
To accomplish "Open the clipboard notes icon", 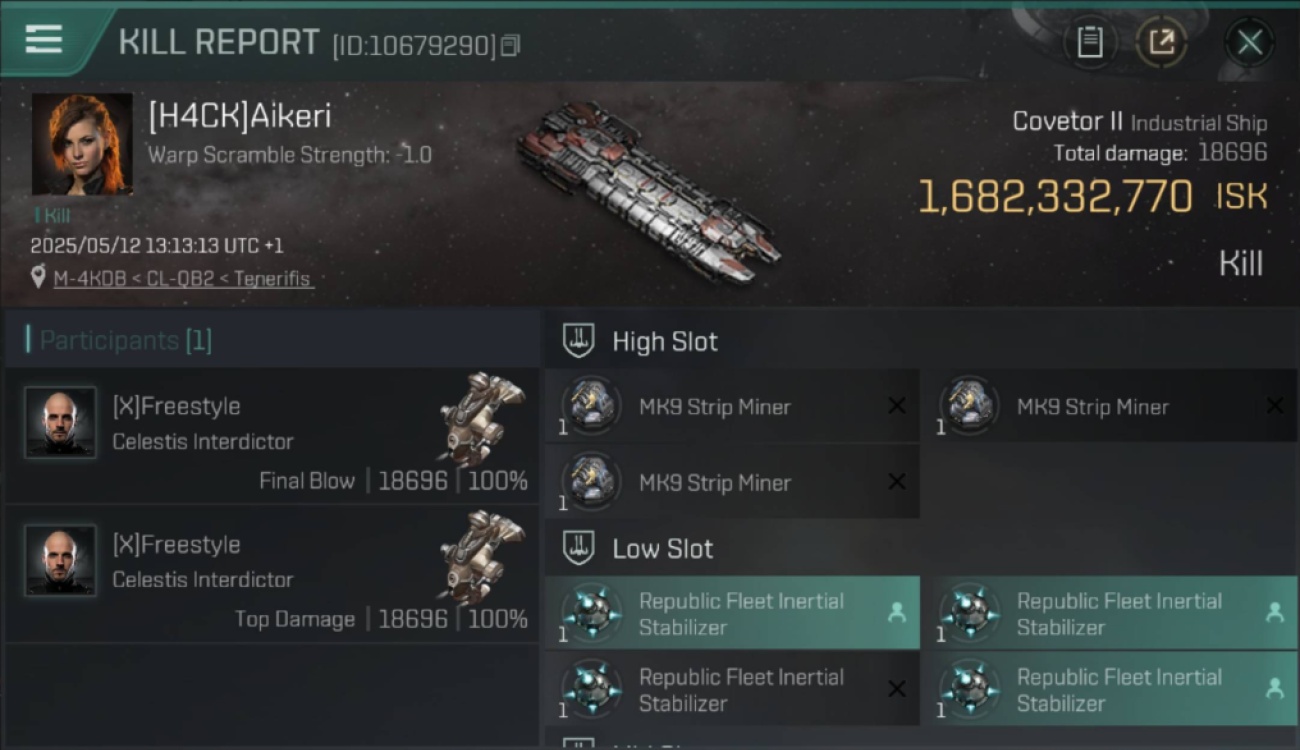I will [x=1089, y=42].
